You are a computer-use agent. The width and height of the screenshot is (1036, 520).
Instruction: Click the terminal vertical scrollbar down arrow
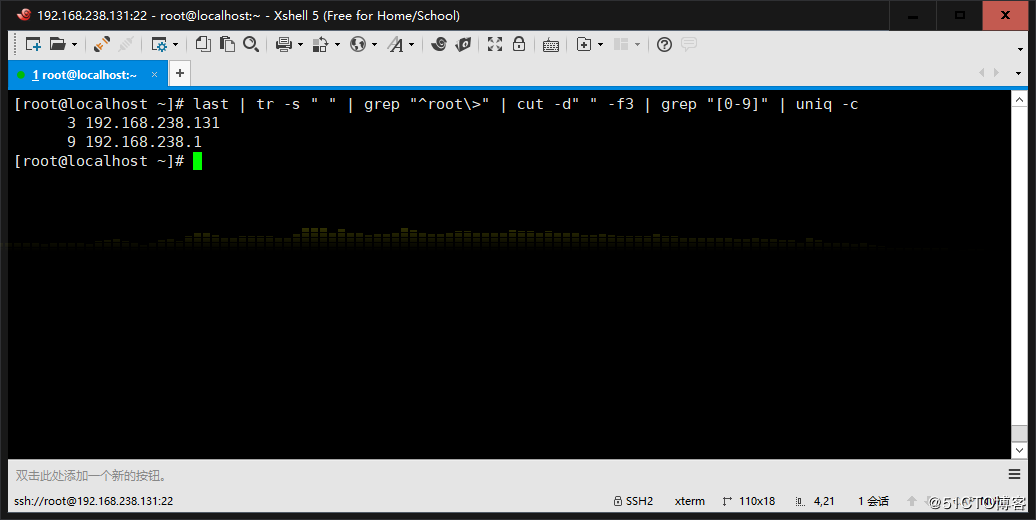[x=1018, y=450]
